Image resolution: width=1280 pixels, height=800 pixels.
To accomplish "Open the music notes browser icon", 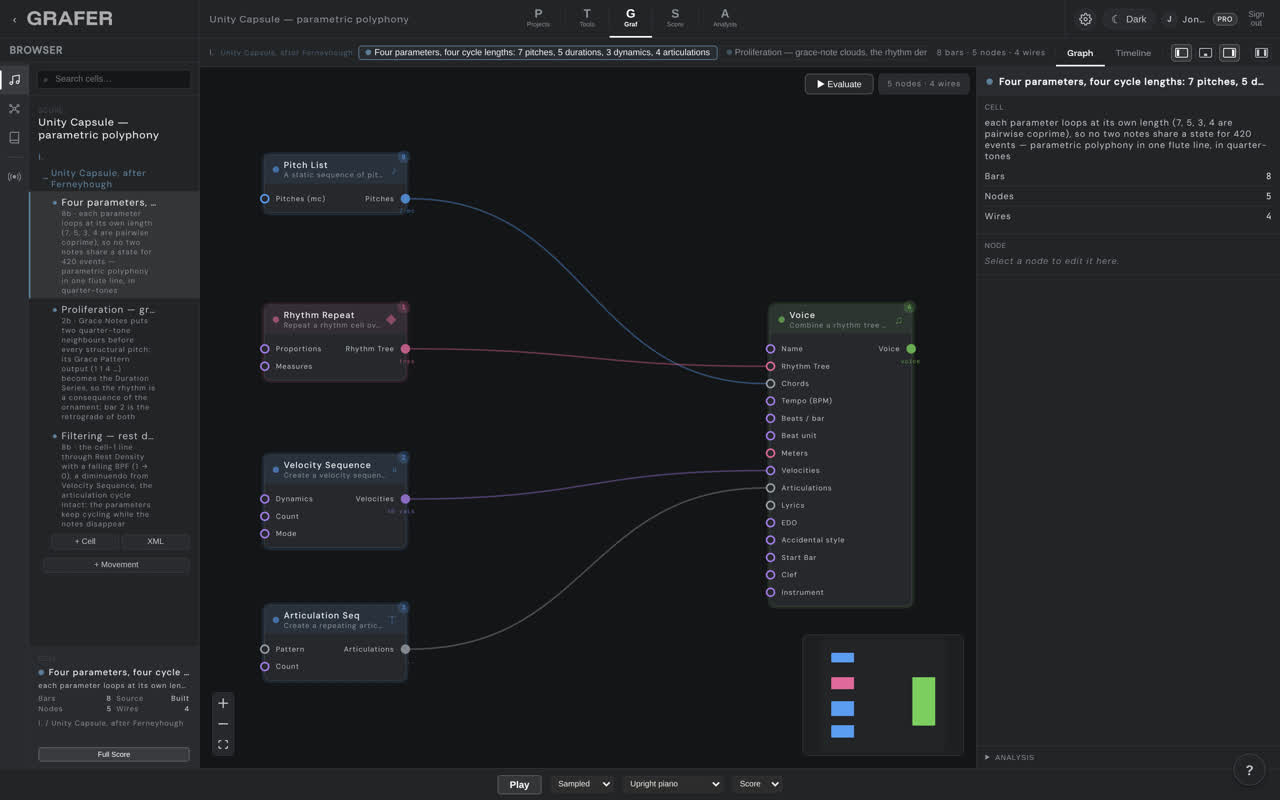I will [14, 80].
